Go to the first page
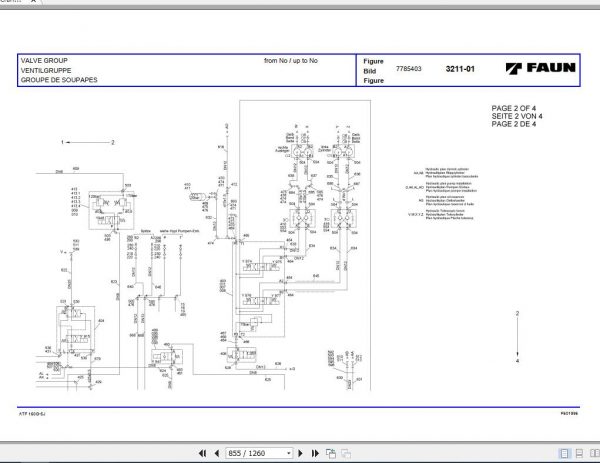Image resolution: width=600 pixels, height=463 pixels. click(x=202, y=453)
